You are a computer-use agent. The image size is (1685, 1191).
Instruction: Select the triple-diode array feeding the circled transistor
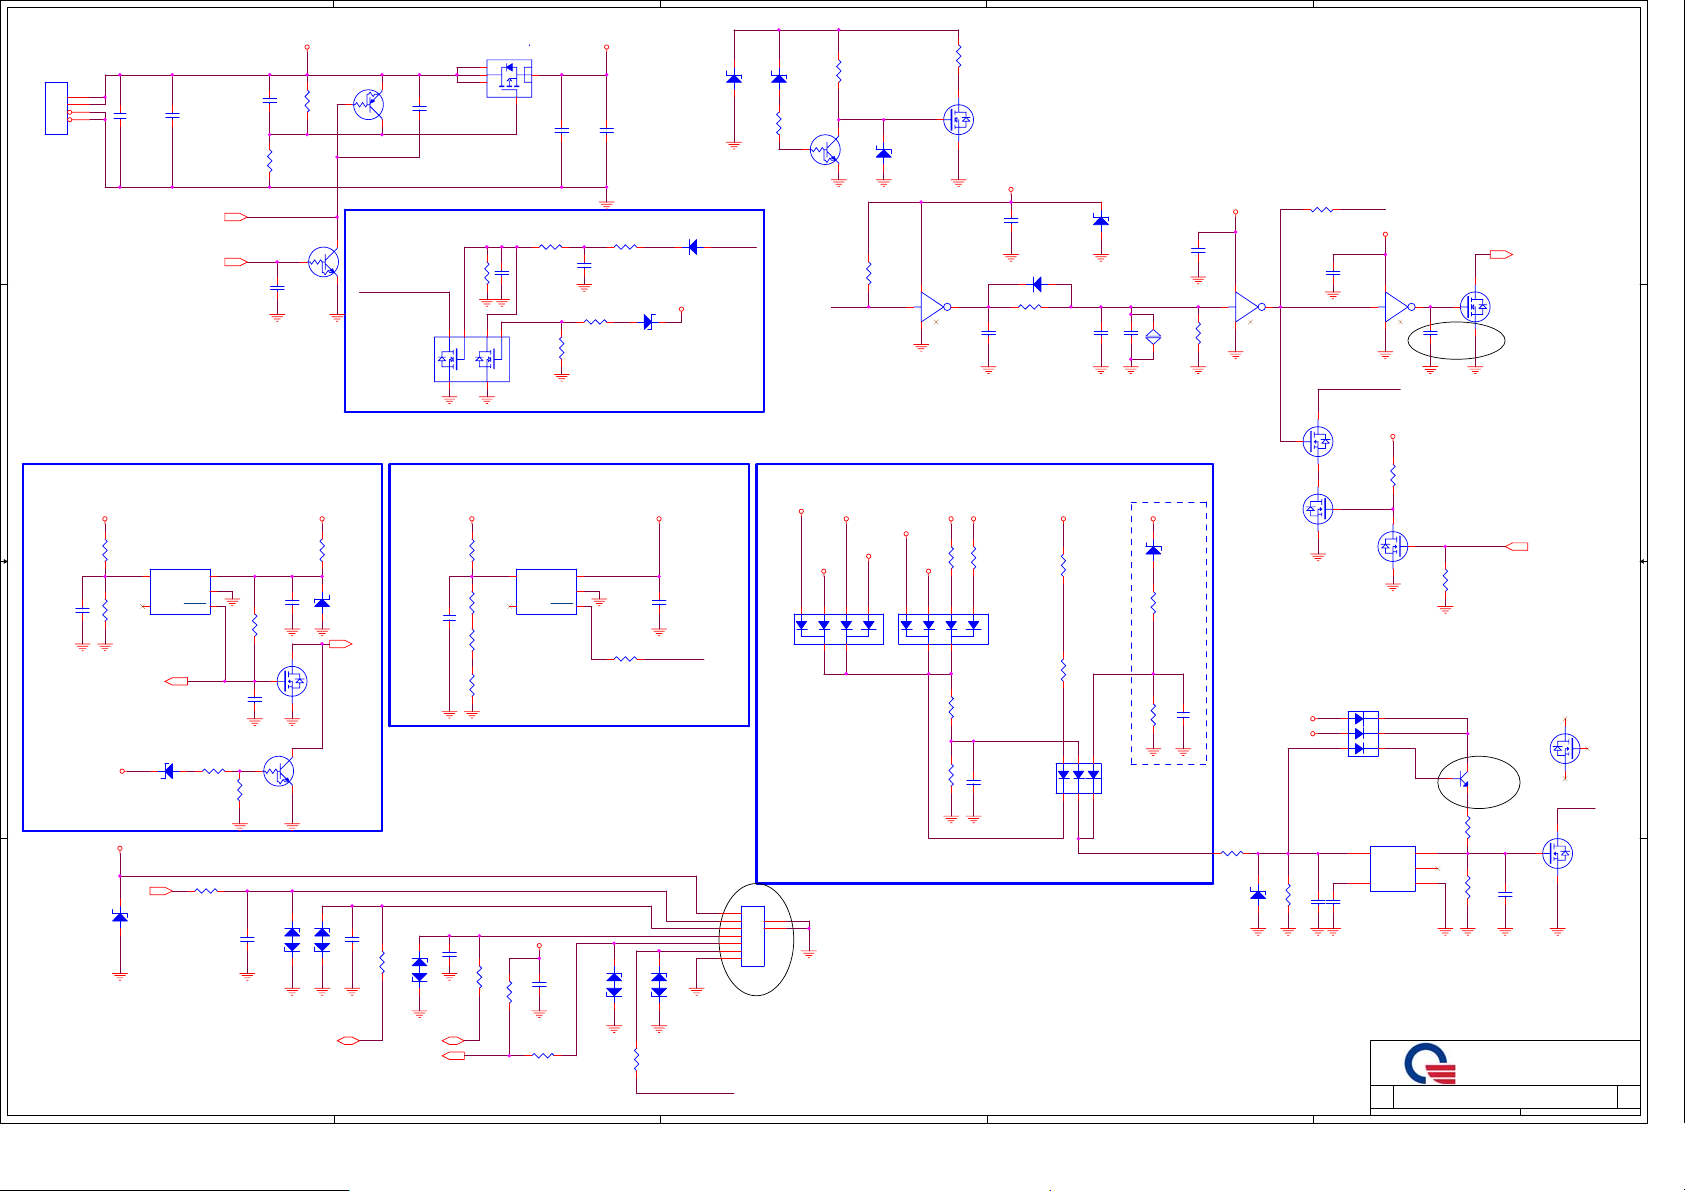[x=1363, y=734]
